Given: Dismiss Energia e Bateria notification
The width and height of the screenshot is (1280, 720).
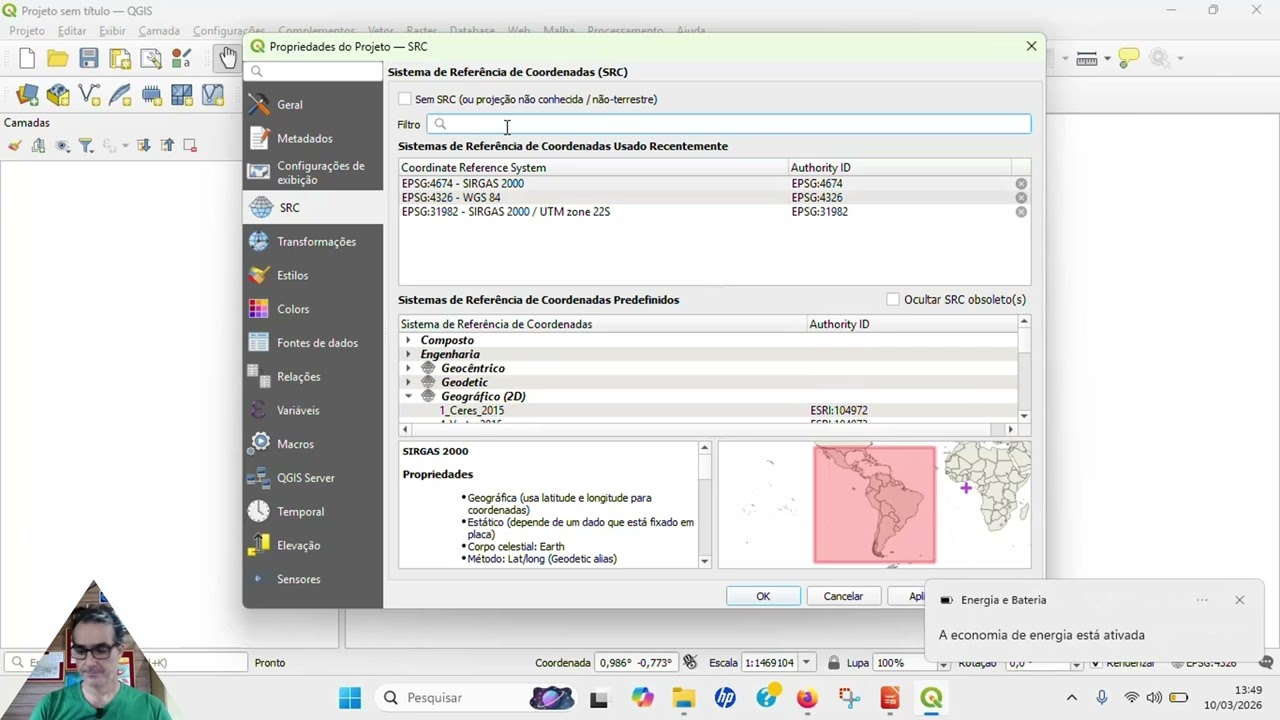Looking at the screenshot, I should 1239,600.
